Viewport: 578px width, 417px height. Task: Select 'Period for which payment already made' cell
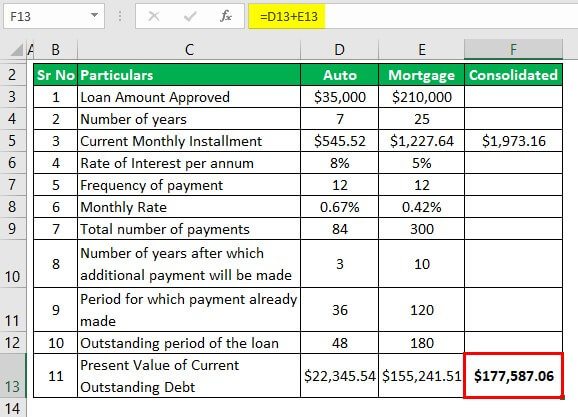tap(189, 310)
